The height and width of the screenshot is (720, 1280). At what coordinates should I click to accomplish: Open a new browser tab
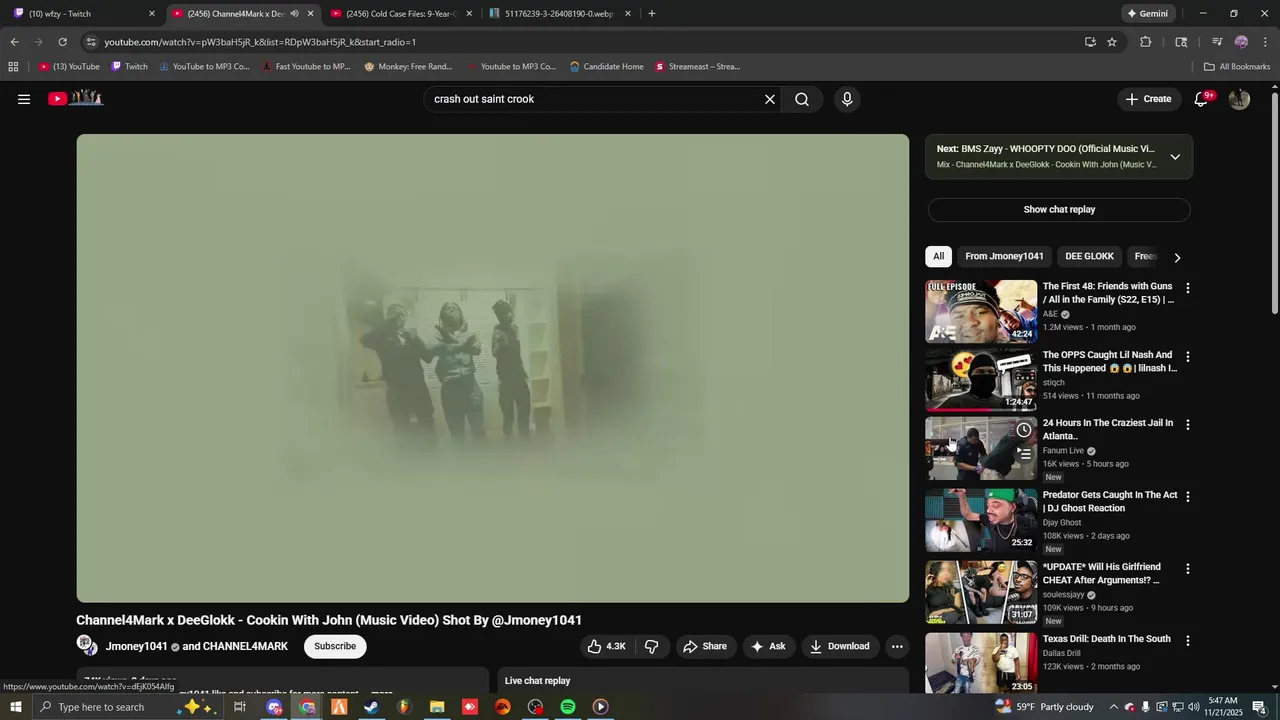pyautogui.click(x=652, y=14)
